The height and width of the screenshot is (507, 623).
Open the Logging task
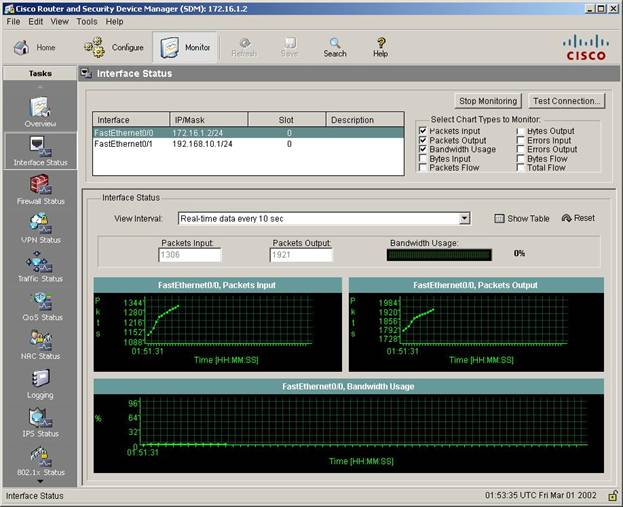[x=40, y=383]
